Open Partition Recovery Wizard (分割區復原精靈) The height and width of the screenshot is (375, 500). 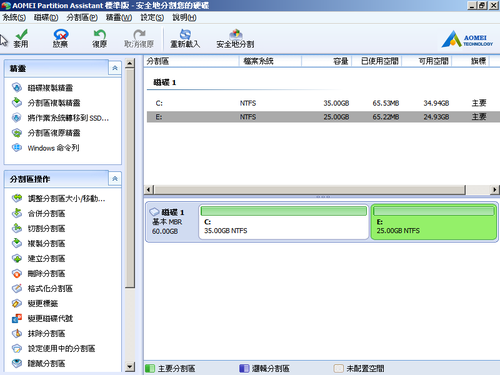(54, 133)
